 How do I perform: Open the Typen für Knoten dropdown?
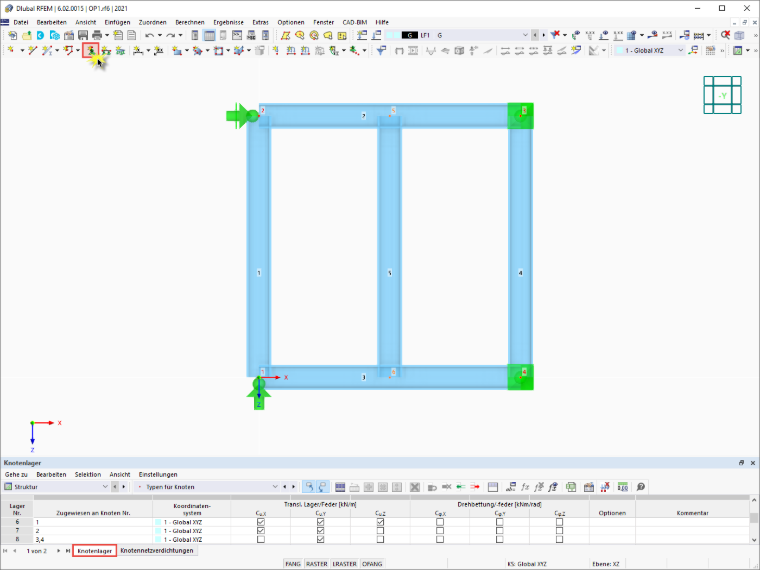point(275,487)
